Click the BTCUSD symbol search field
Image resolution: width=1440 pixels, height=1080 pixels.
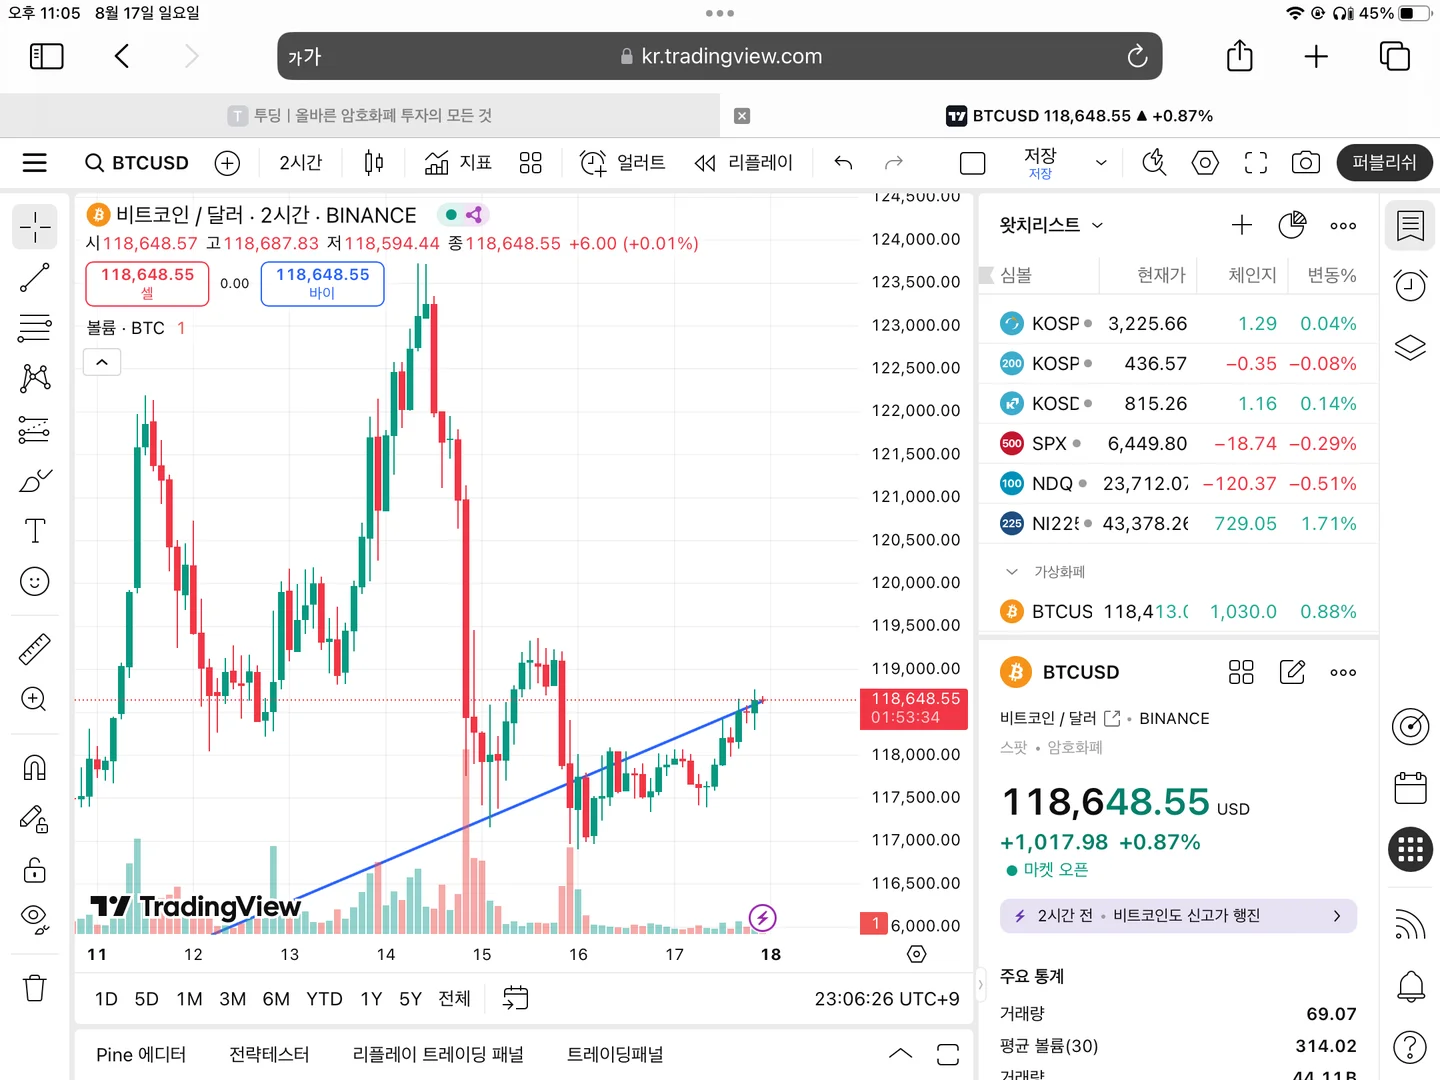coord(138,163)
